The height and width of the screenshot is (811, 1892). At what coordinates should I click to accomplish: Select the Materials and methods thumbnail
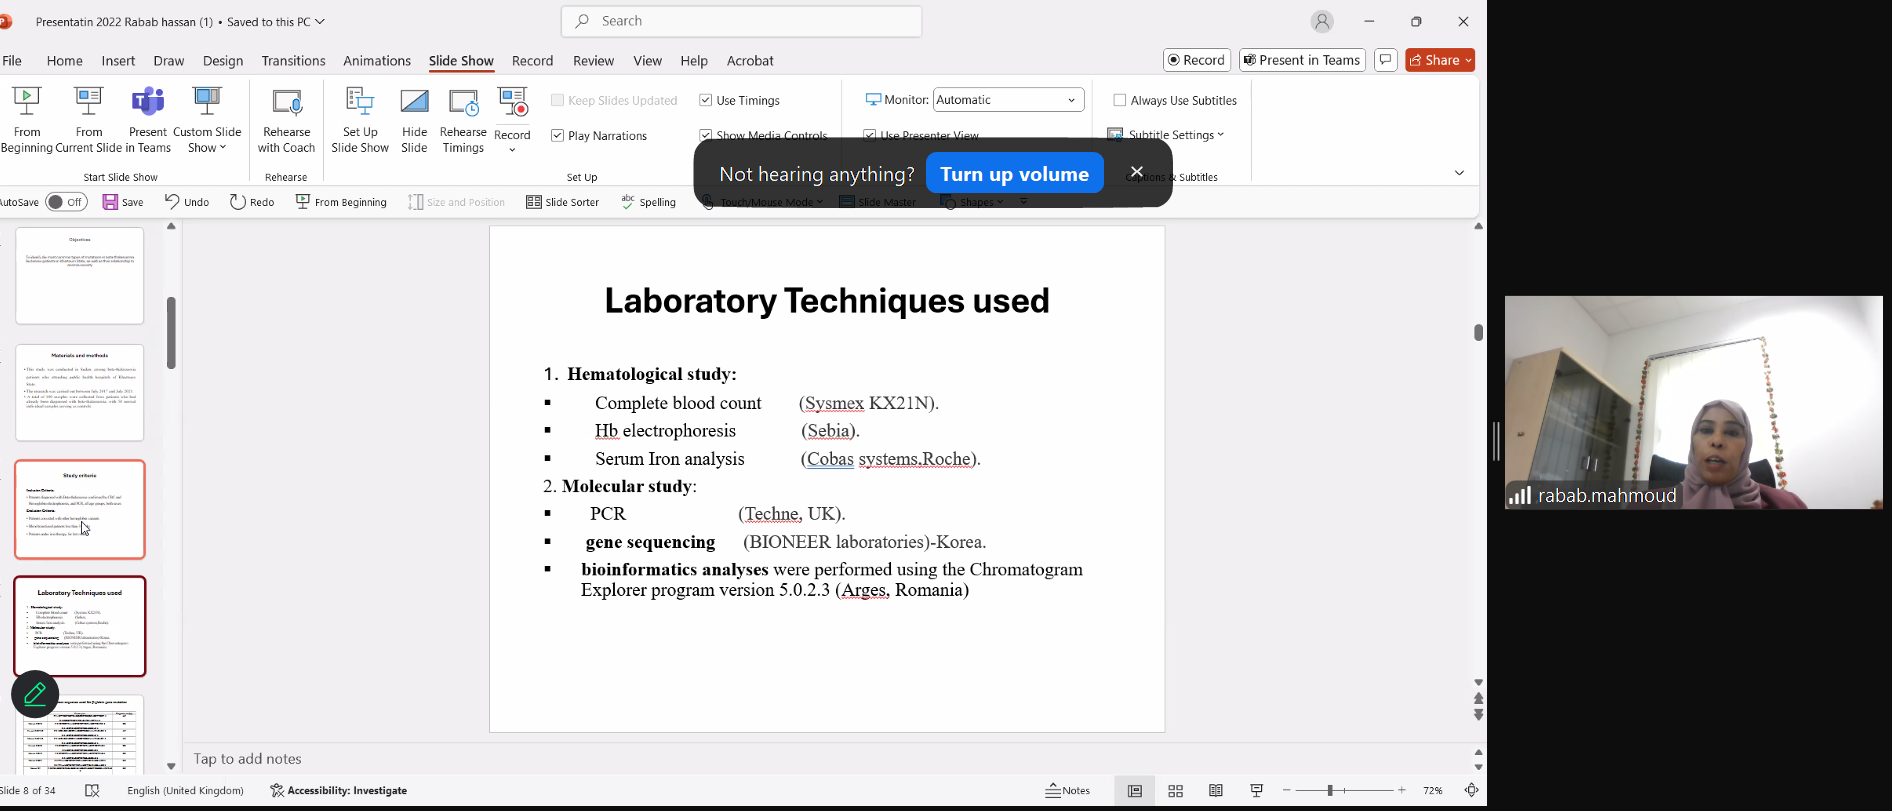click(80, 393)
